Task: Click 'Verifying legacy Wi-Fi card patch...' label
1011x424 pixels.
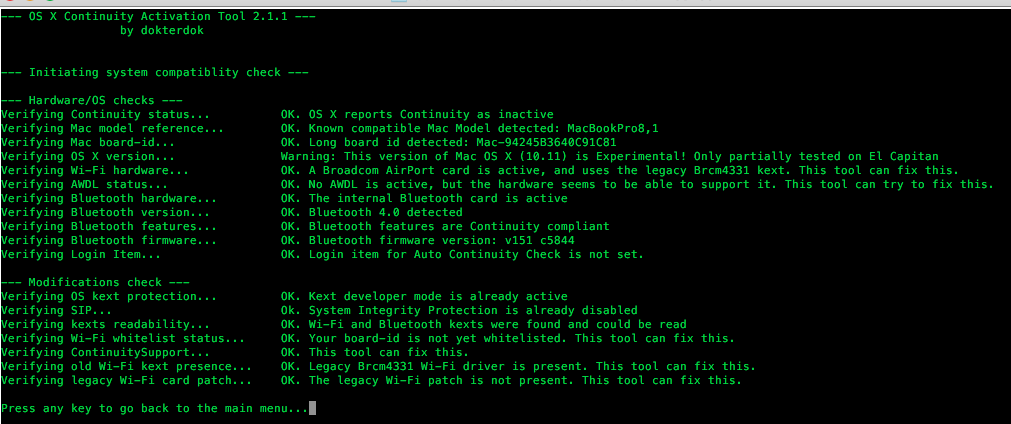Action: (x=126, y=380)
